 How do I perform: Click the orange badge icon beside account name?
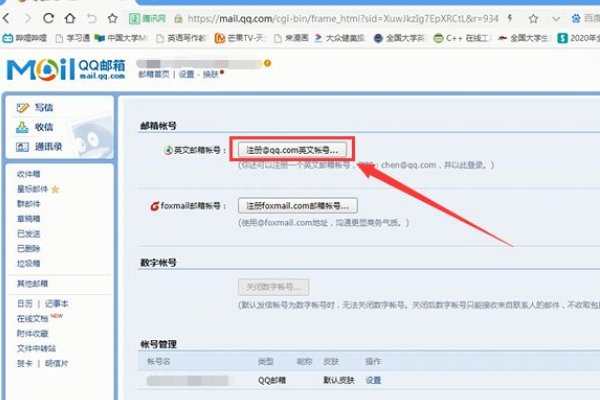coord(267,63)
